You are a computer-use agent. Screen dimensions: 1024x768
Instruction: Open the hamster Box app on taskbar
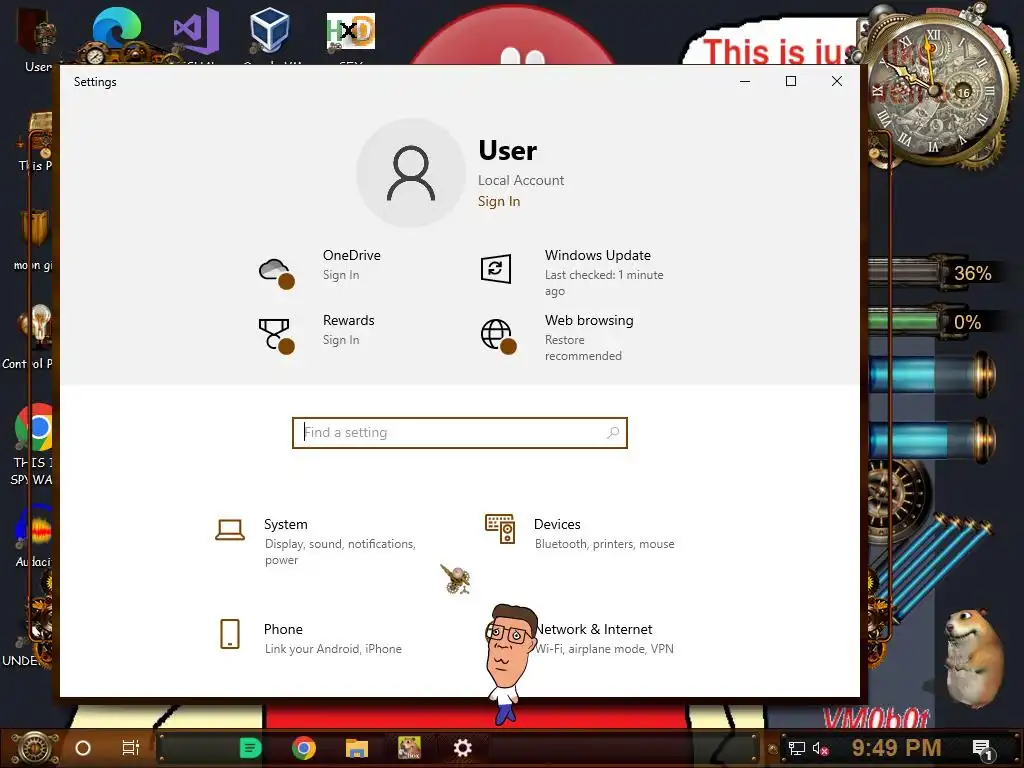pos(409,748)
